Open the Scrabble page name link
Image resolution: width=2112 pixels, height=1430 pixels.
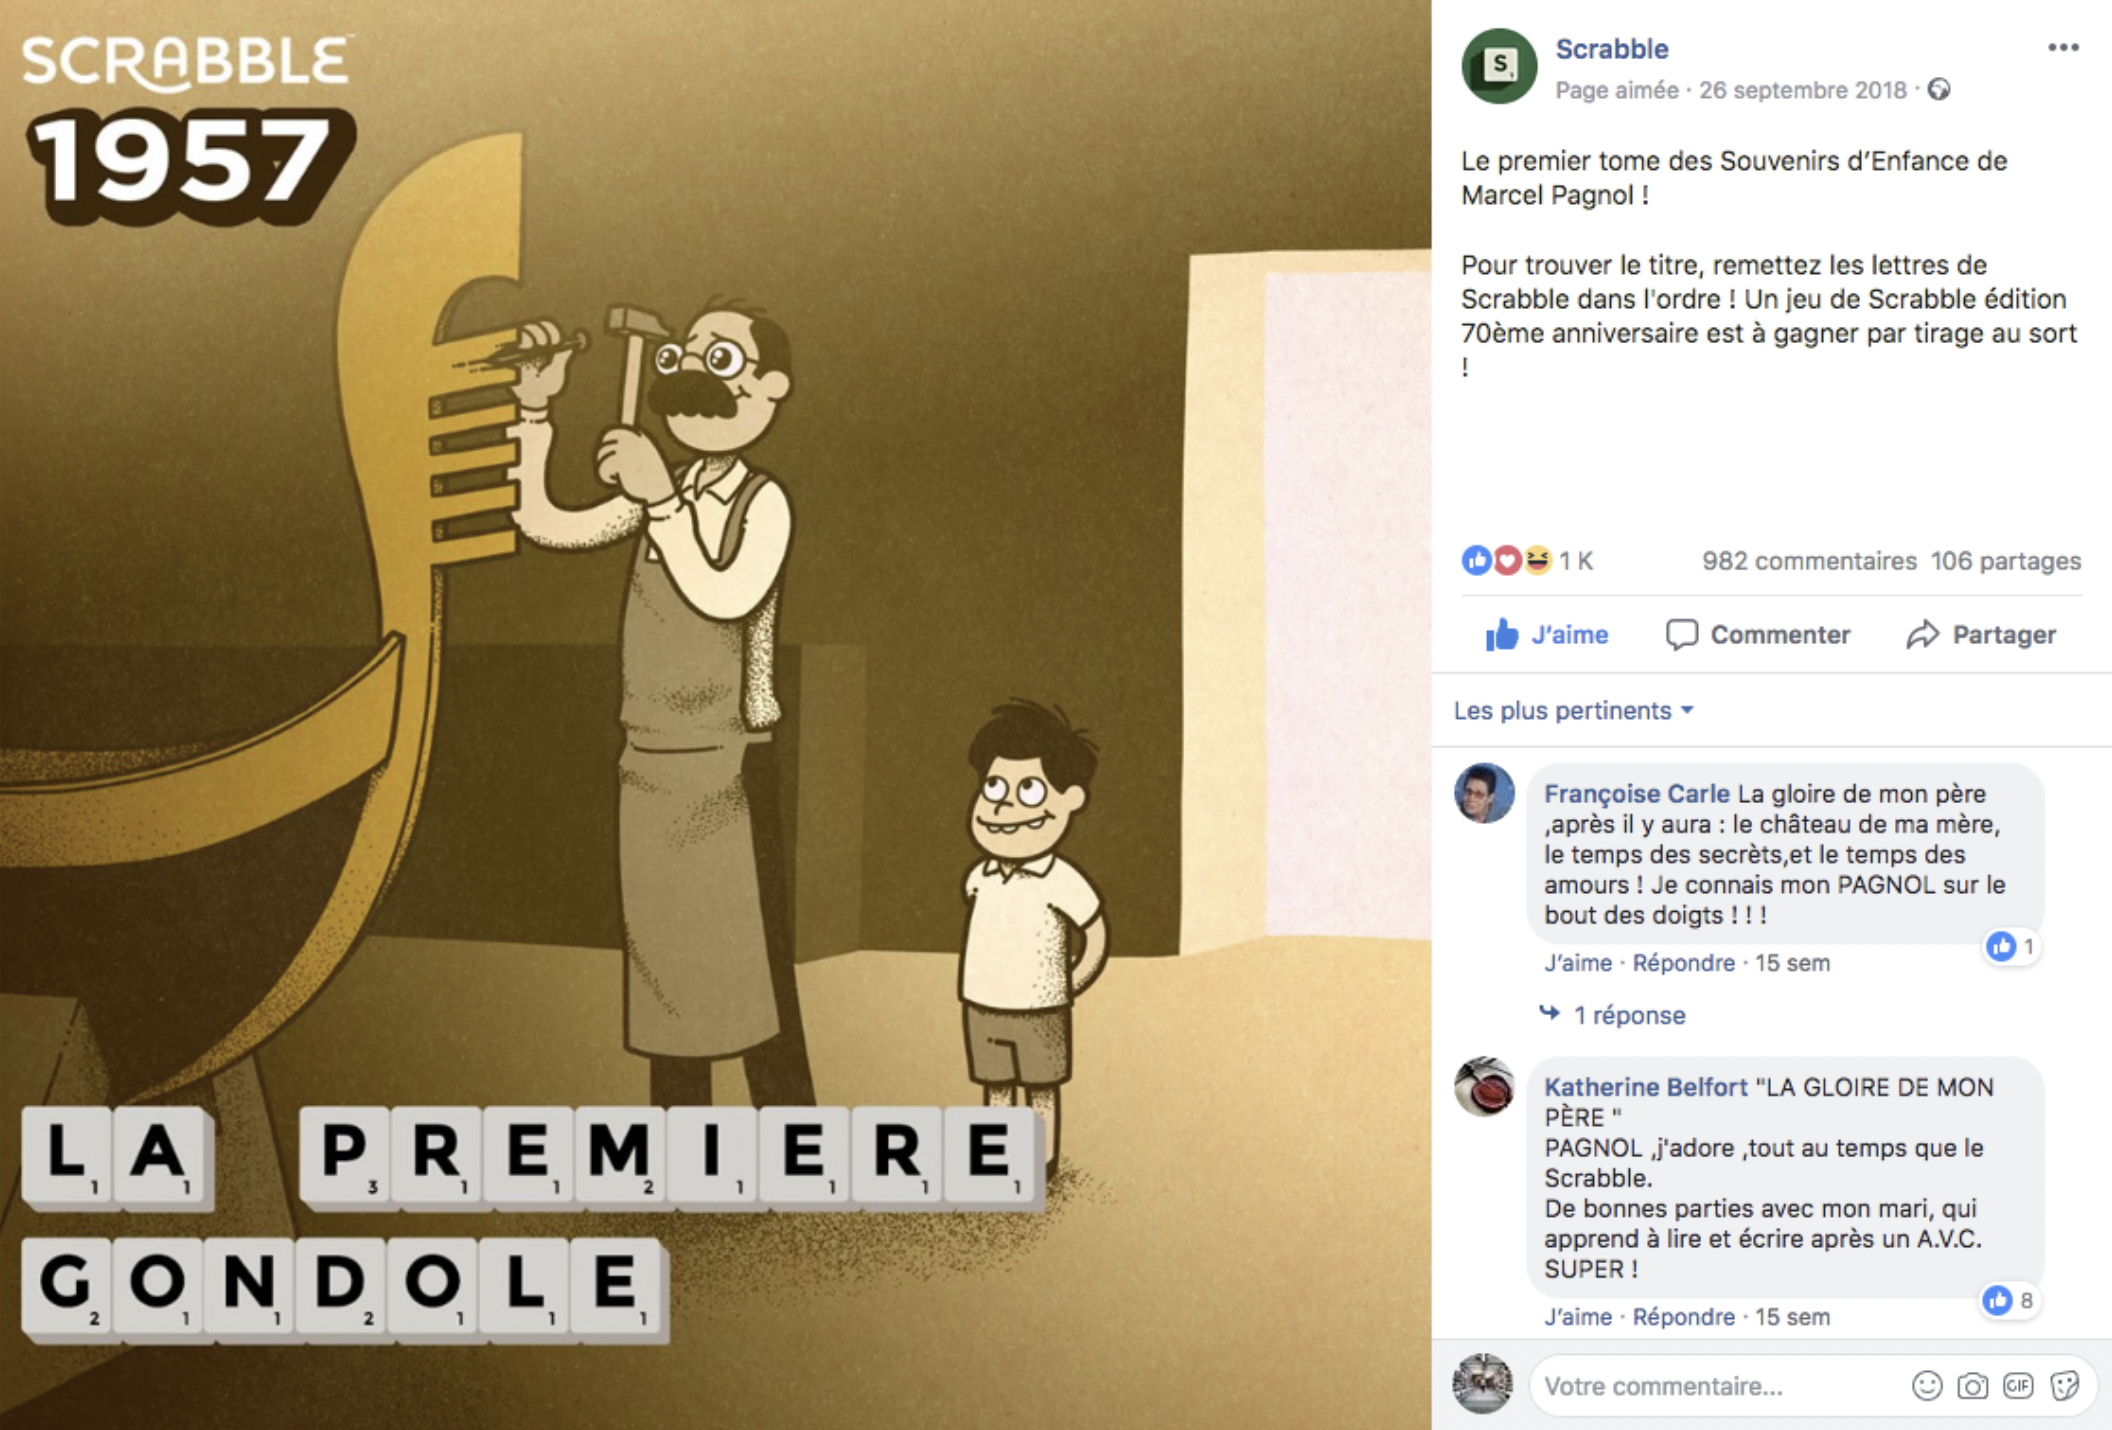click(x=1612, y=49)
